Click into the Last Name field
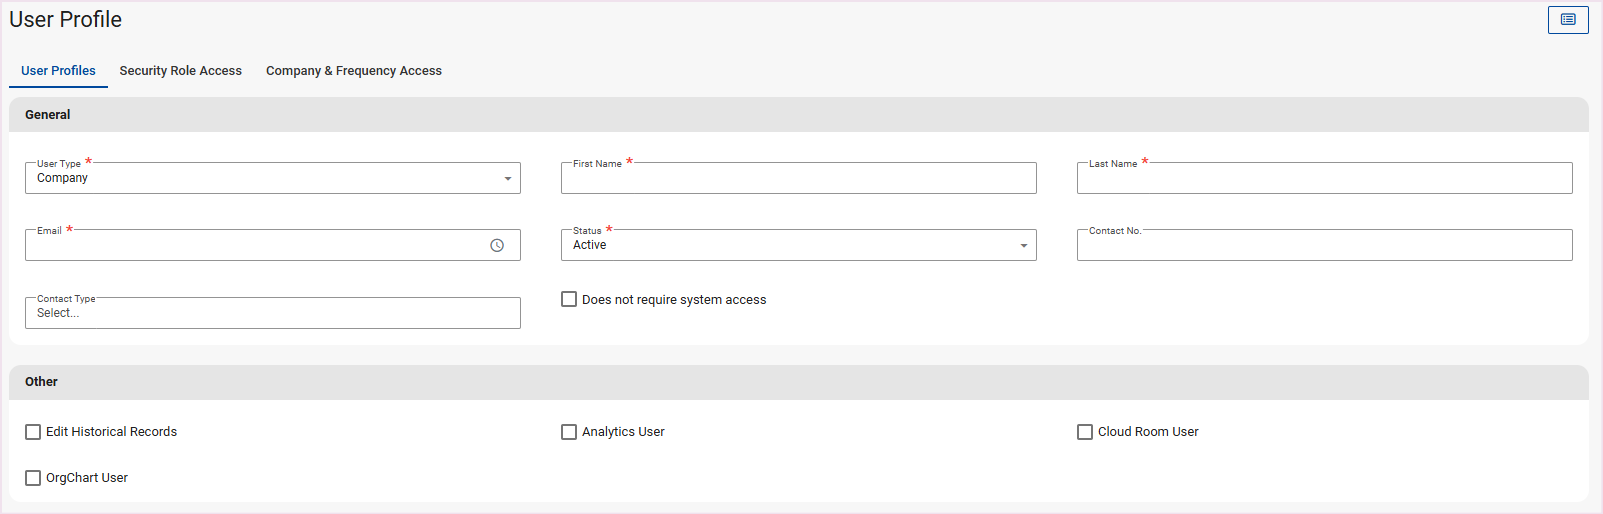Viewport: 1603px width, 514px height. (x=1324, y=180)
